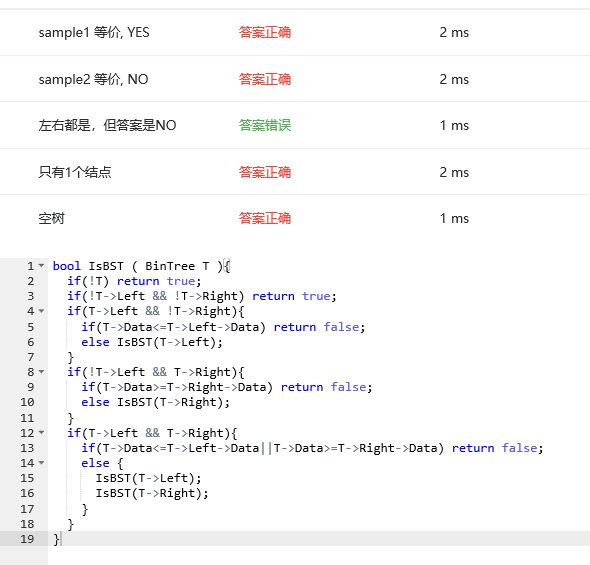Click line number 2 in gutter
Image resolution: width=590 pixels, height=565 pixels.
(31, 281)
